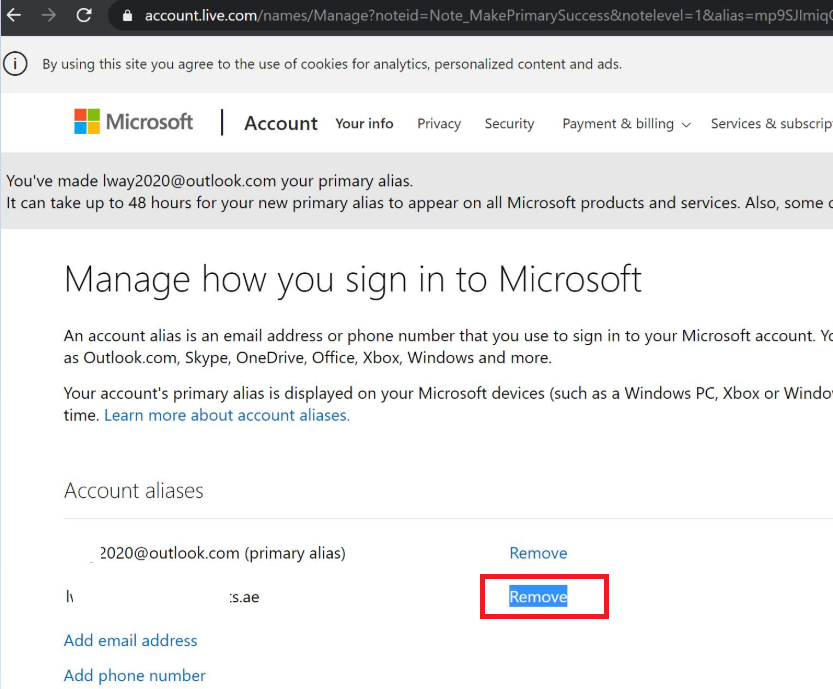This screenshot has height=689, width=833.
Task: Switch to the Security tab
Action: 509,123
